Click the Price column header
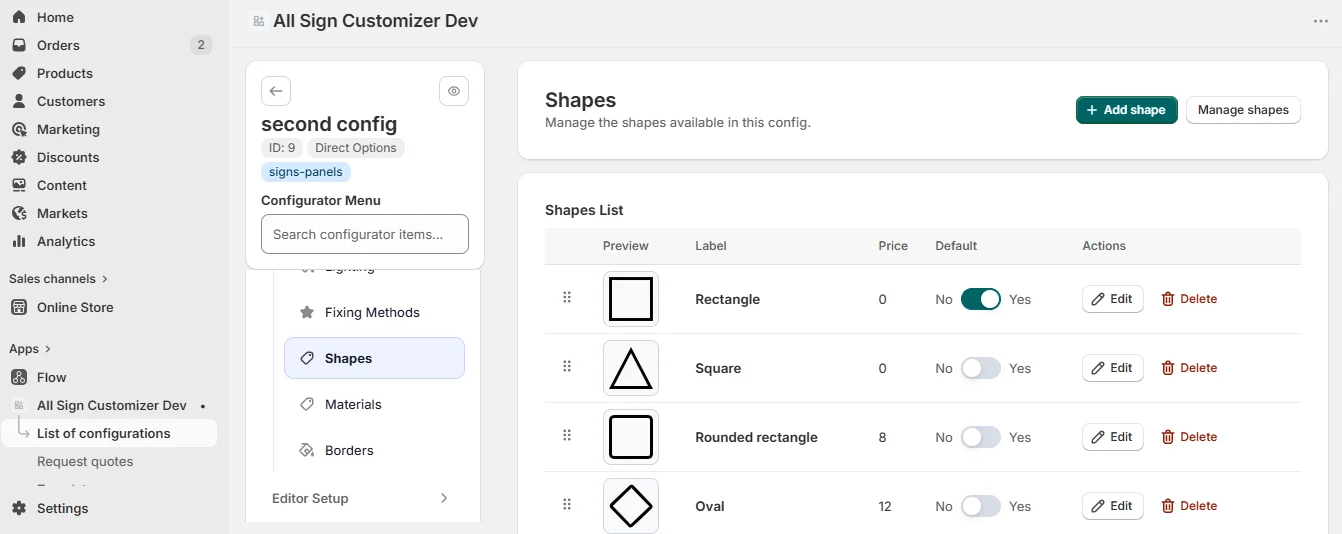 pos(893,246)
